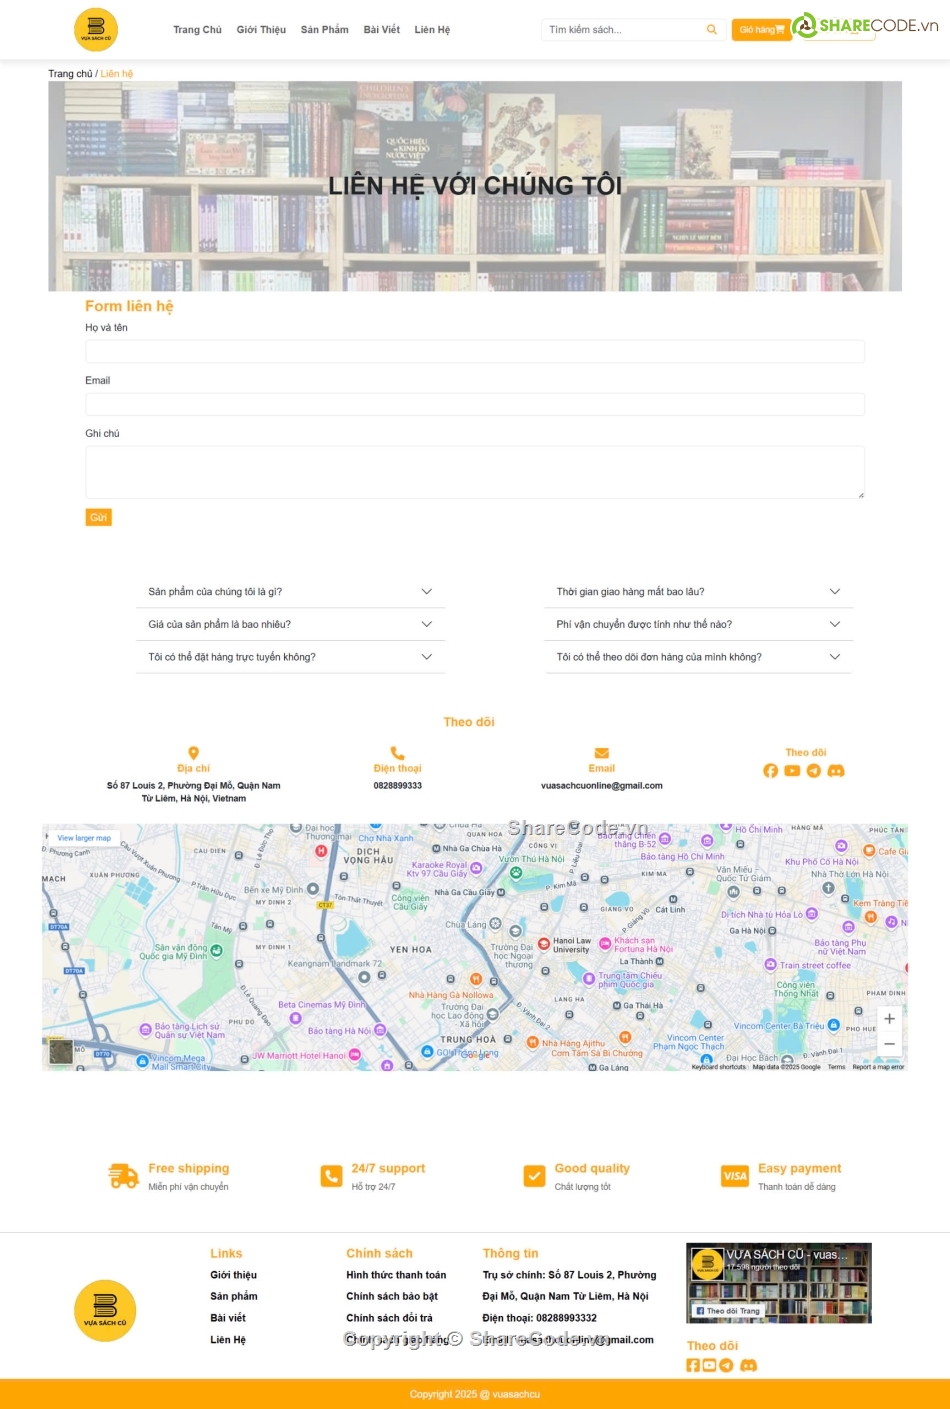Expand 'Sản phẩm của chúng tôi là gì?'
Viewport: 950px width, 1409px height.
[290, 592]
